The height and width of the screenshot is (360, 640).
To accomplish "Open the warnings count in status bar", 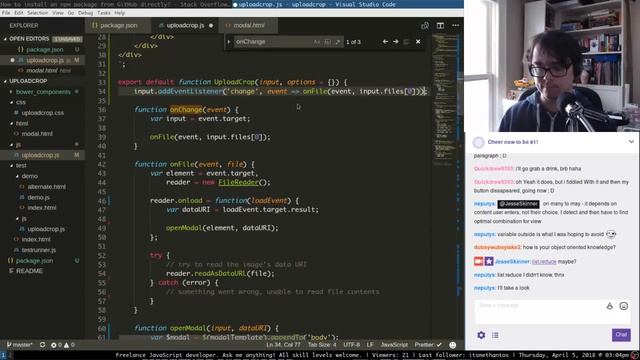I will (69, 345).
